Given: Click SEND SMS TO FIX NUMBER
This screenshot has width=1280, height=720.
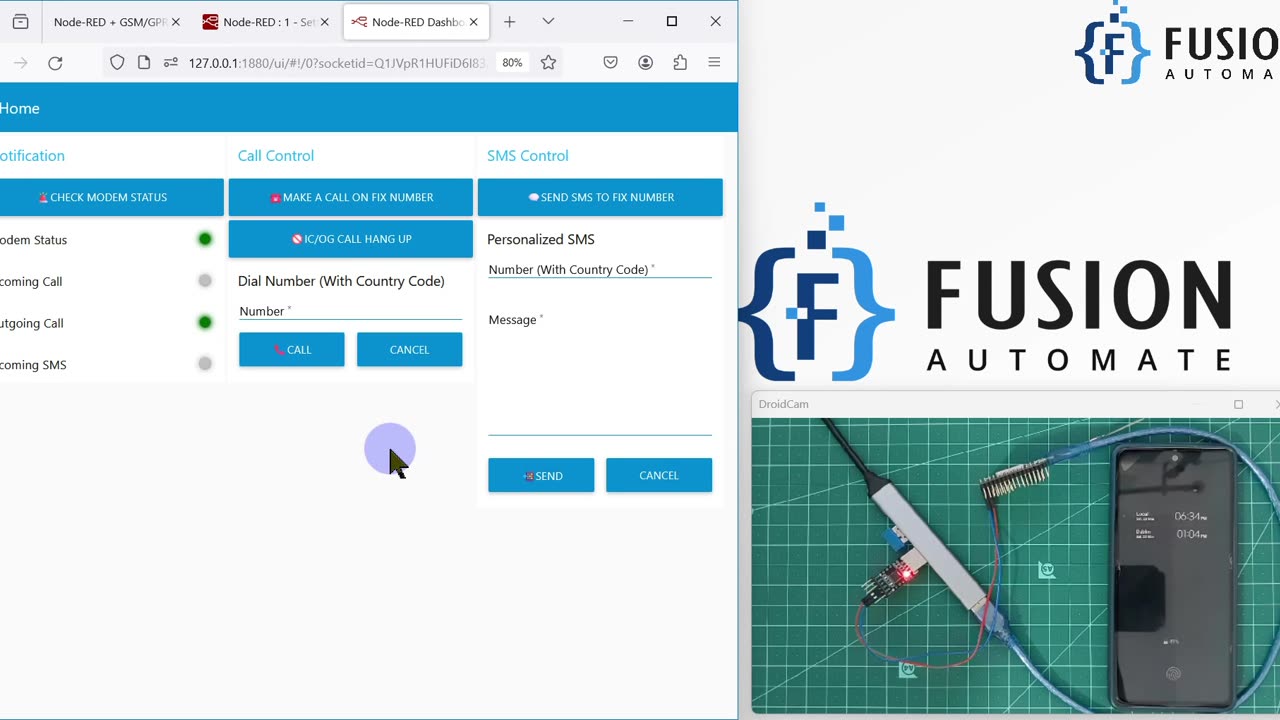Looking at the screenshot, I should pos(600,197).
